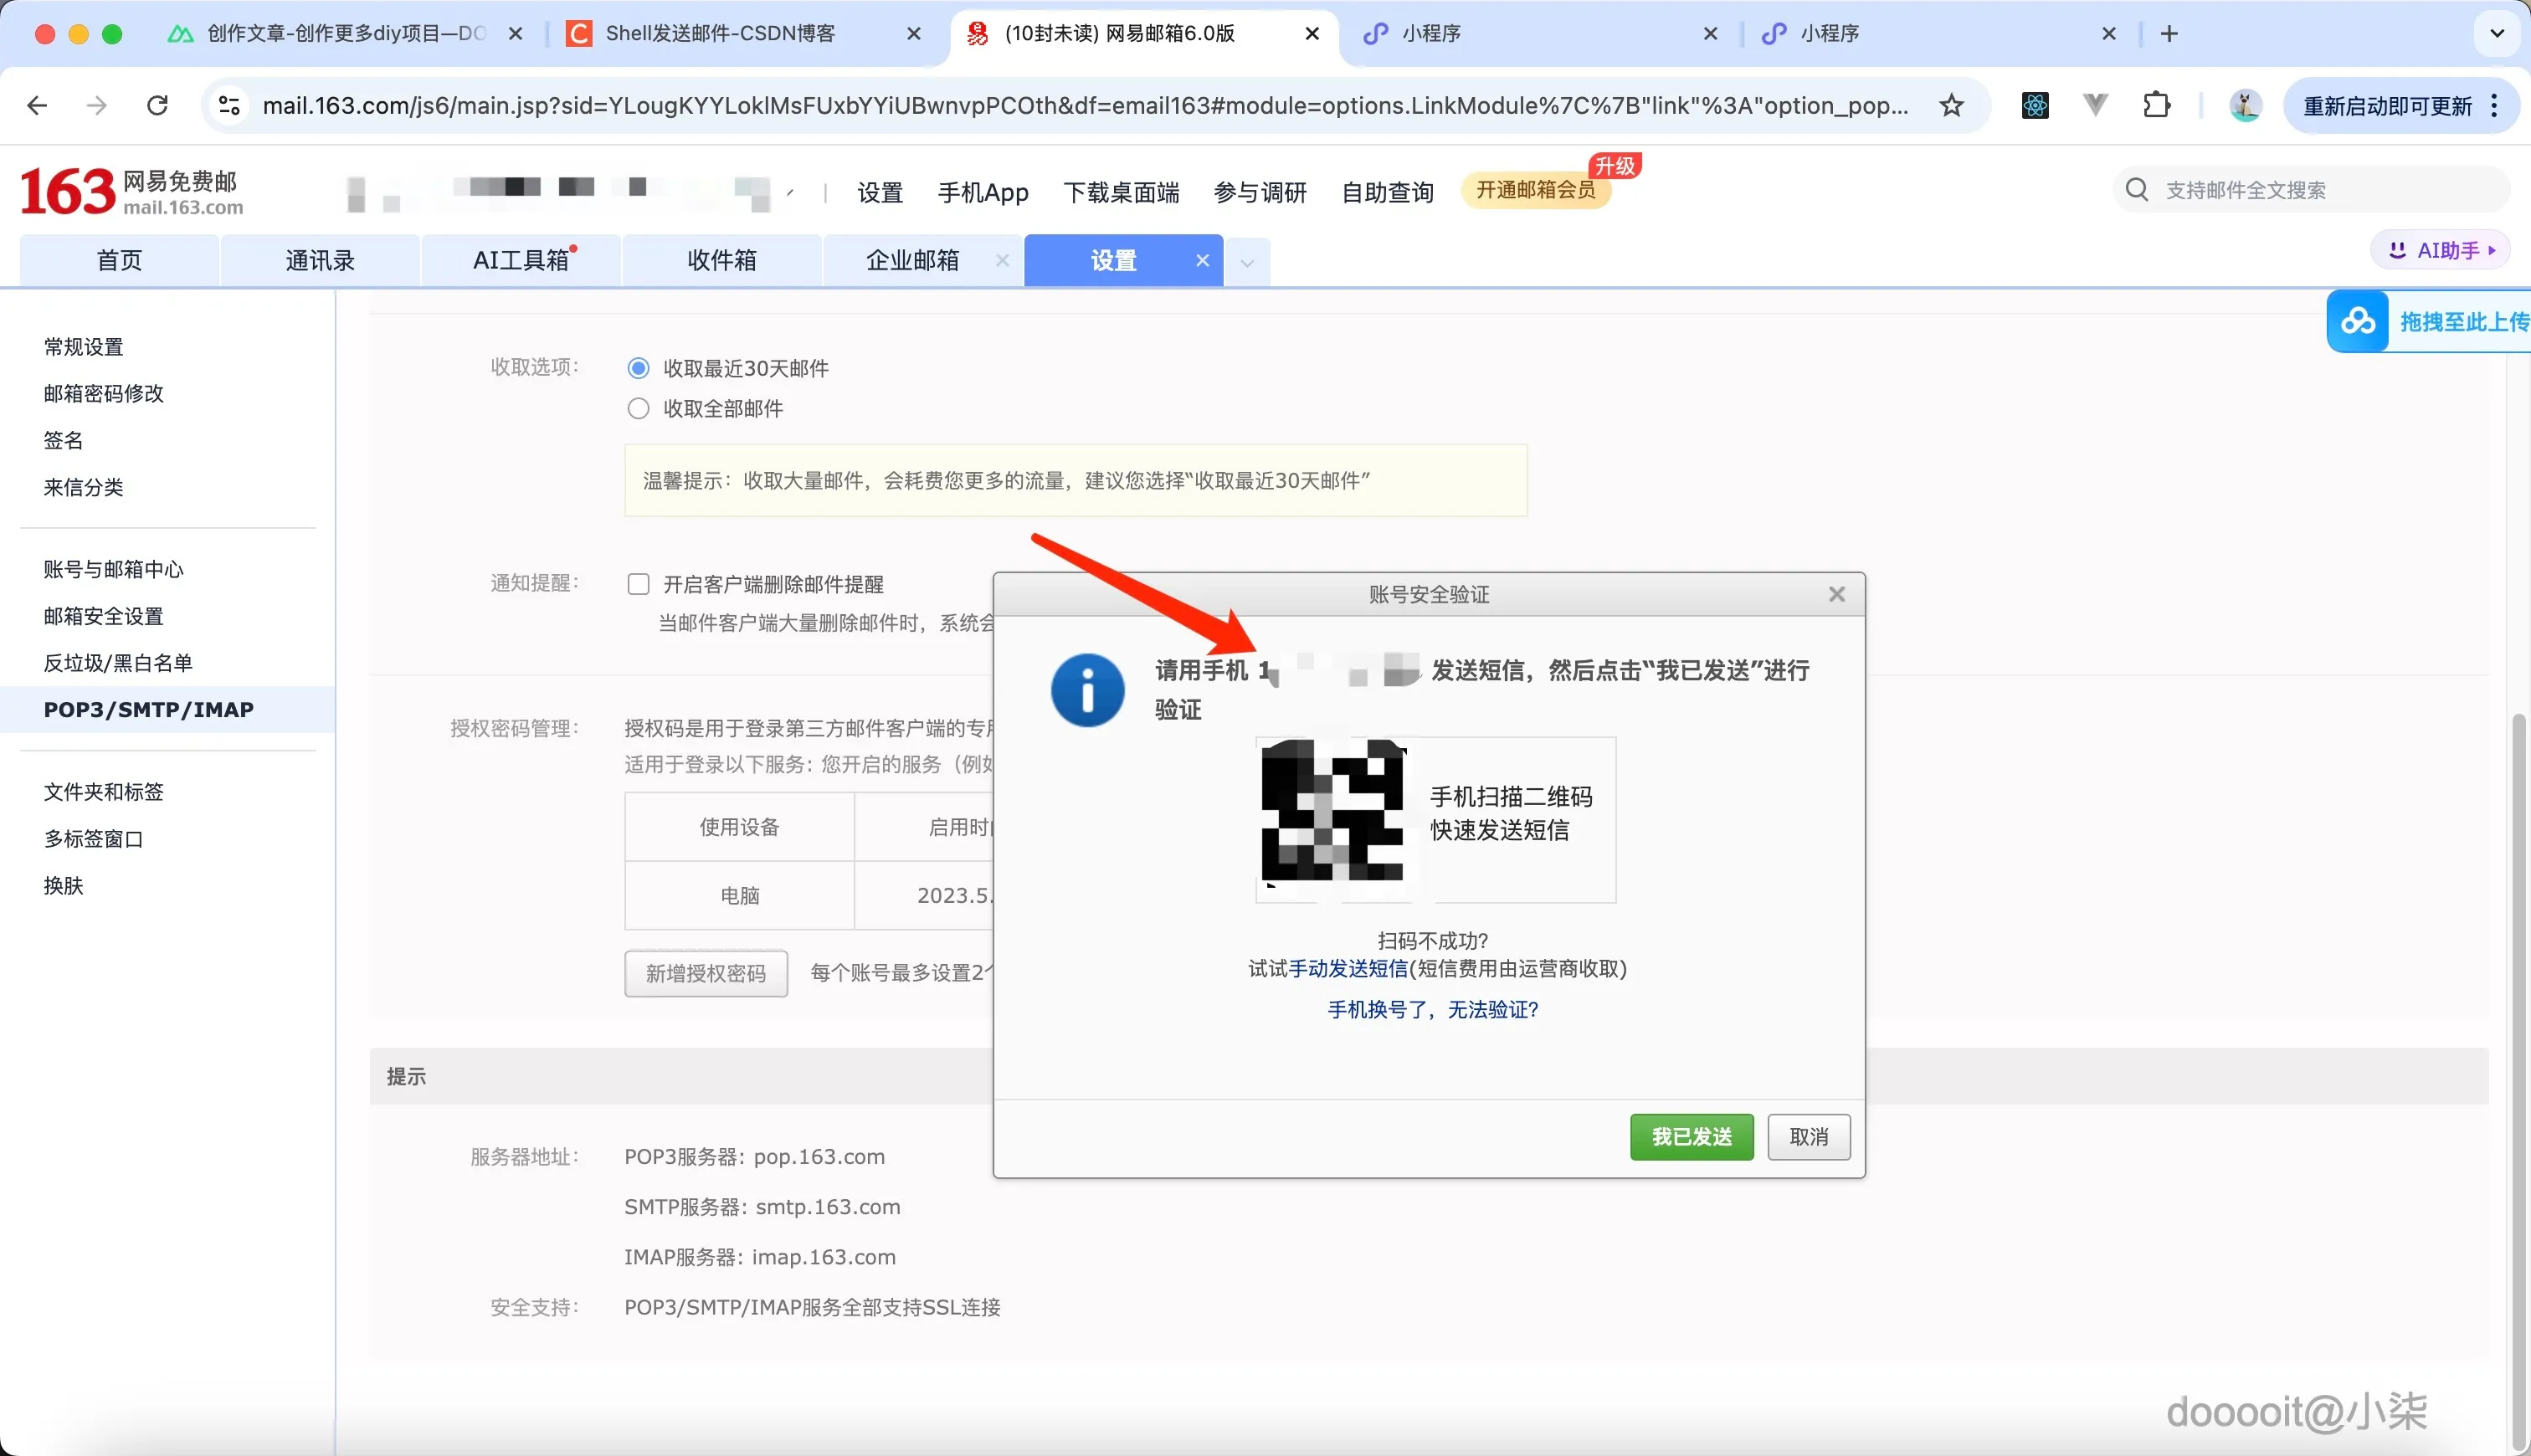Switch to the 通讯录 tab
Screen dimensions: 2531x1456
point(319,260)
